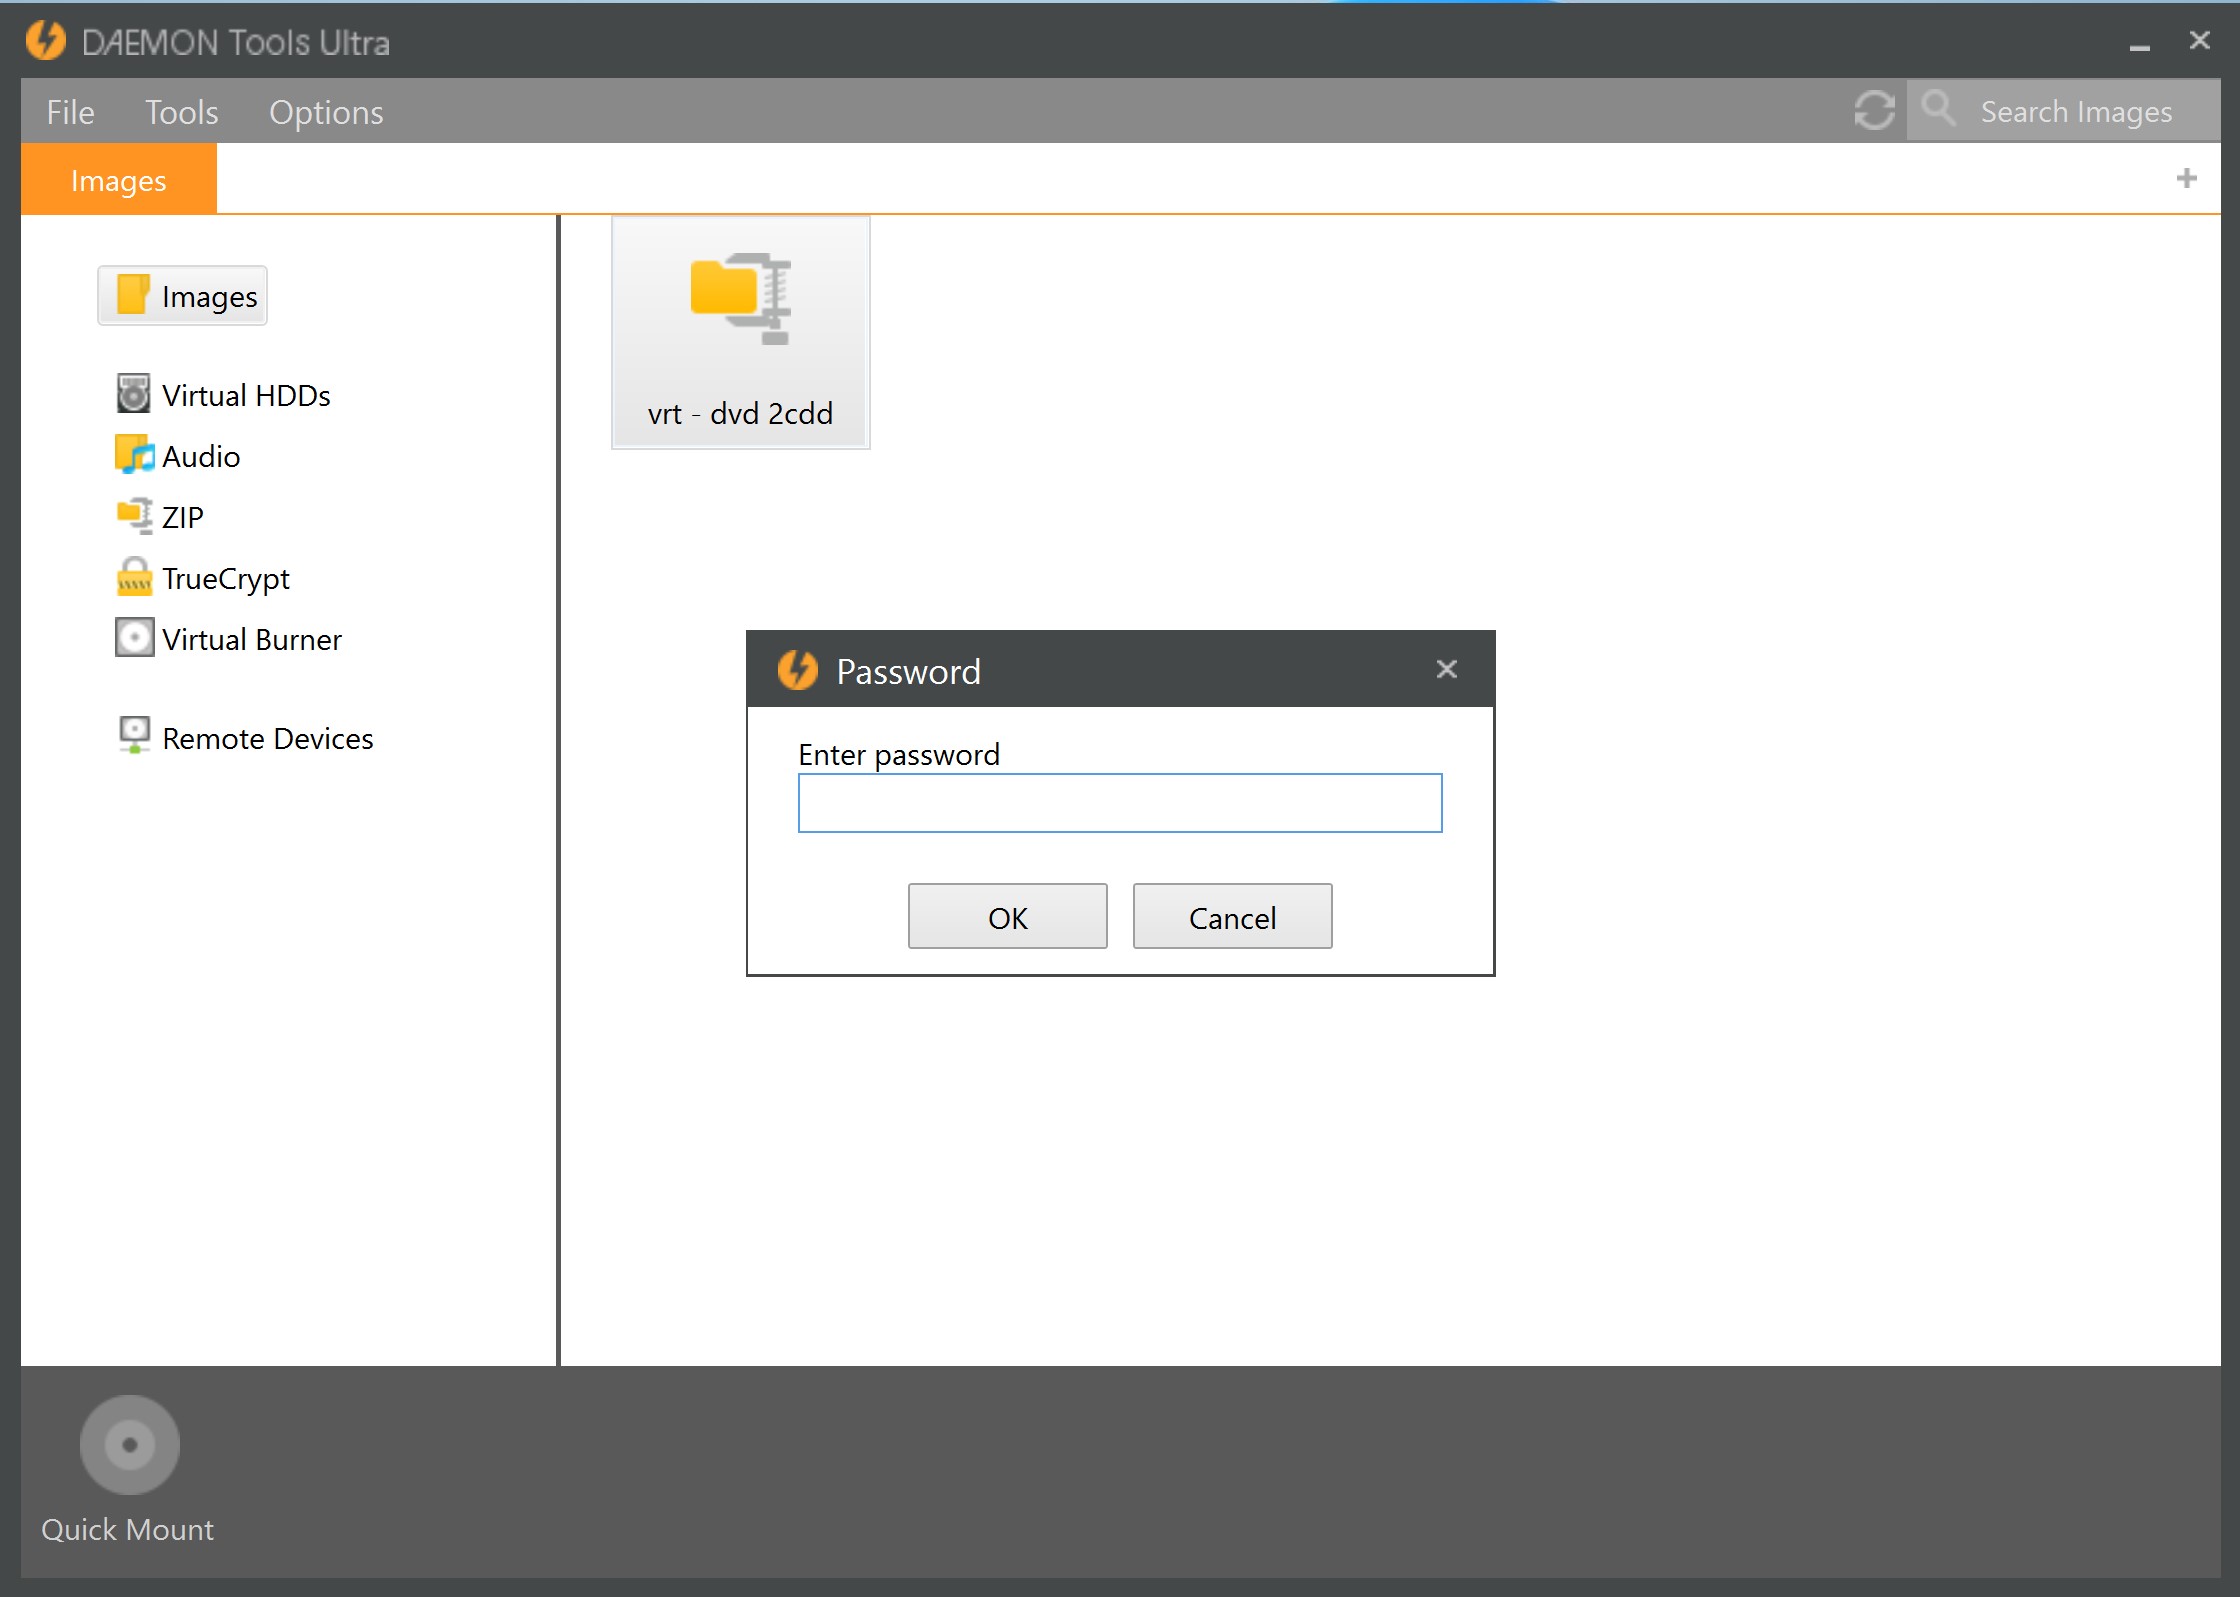Screen dimensions: 2240x1597
Task: Click the DAEMON logo in Password dialog
Action: point(798,670)
